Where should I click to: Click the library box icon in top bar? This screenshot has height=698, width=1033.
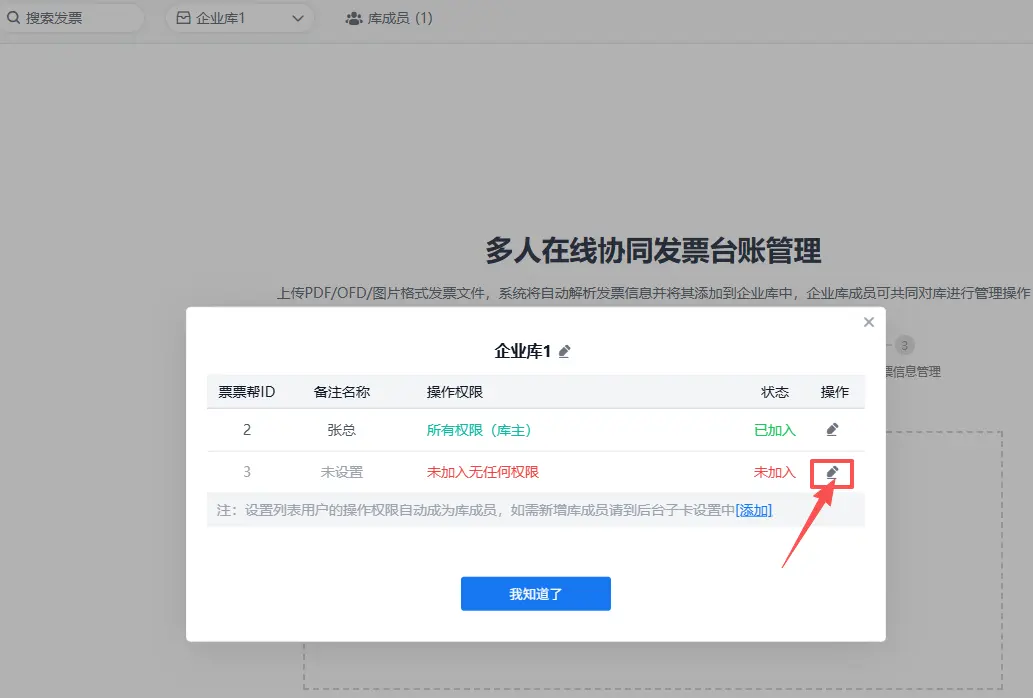[183, 18]
